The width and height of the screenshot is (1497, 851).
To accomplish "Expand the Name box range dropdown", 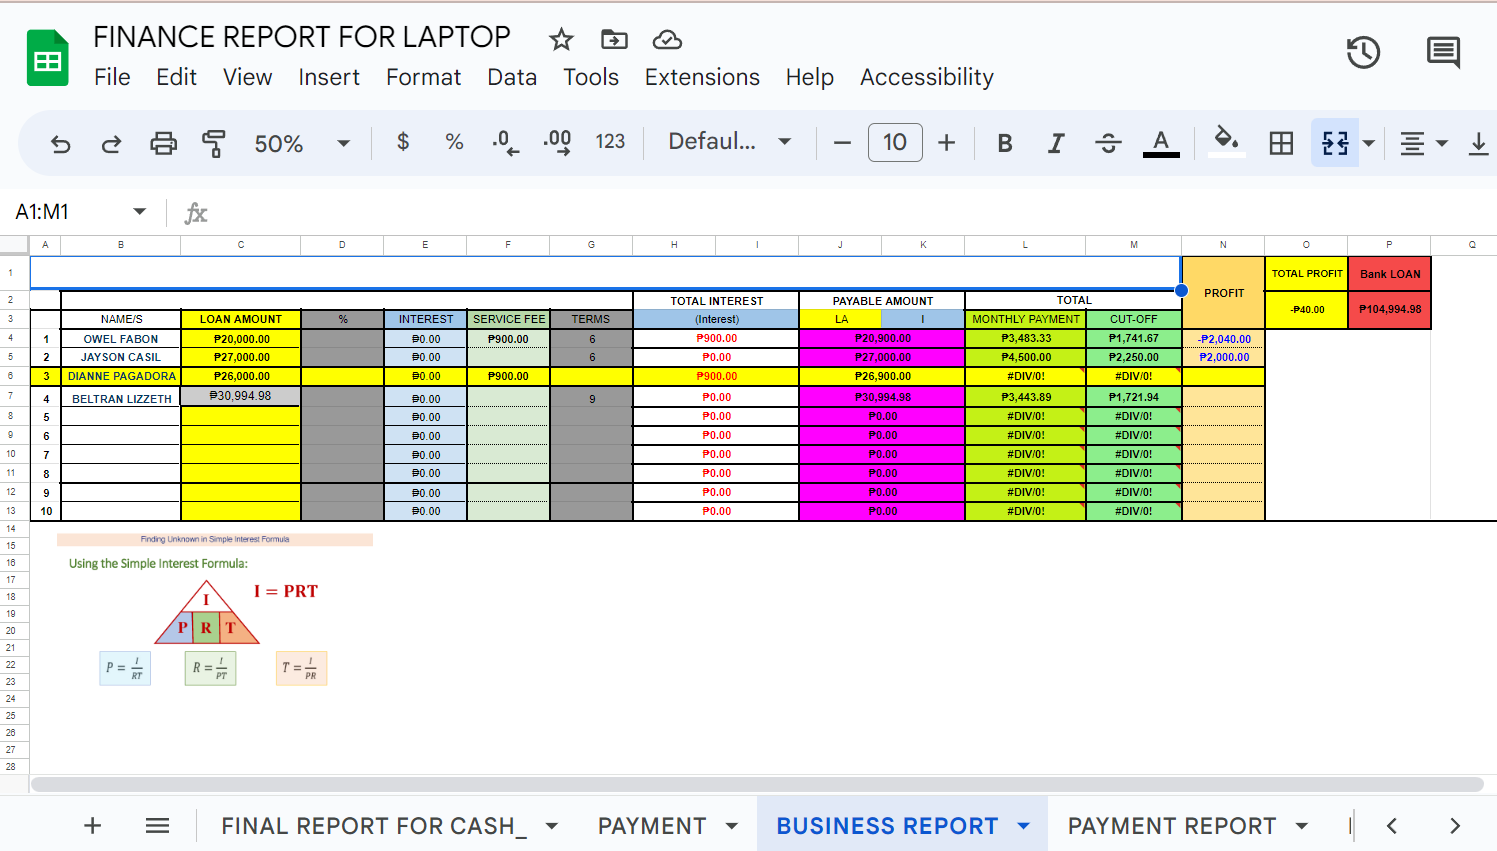I will (x=139, y=212).
